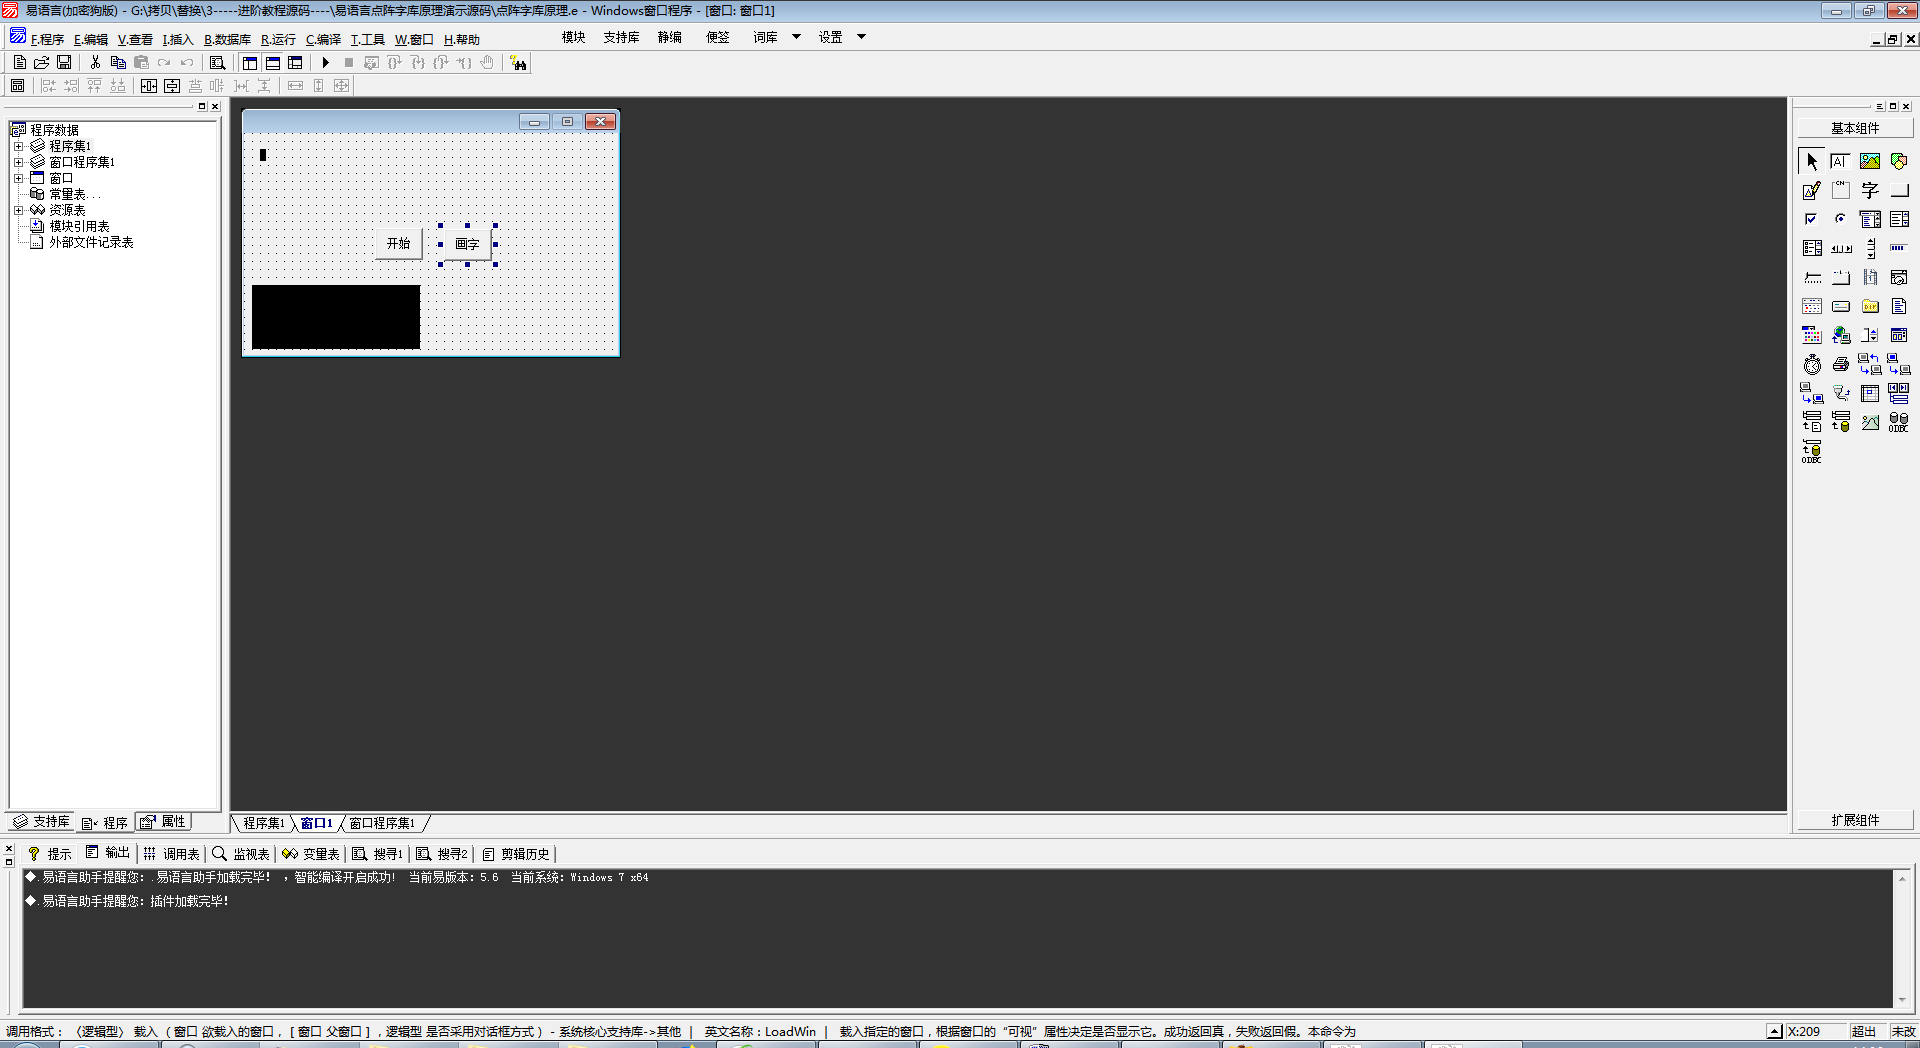Select 模块引用表 in program tree

coord(79,226)
